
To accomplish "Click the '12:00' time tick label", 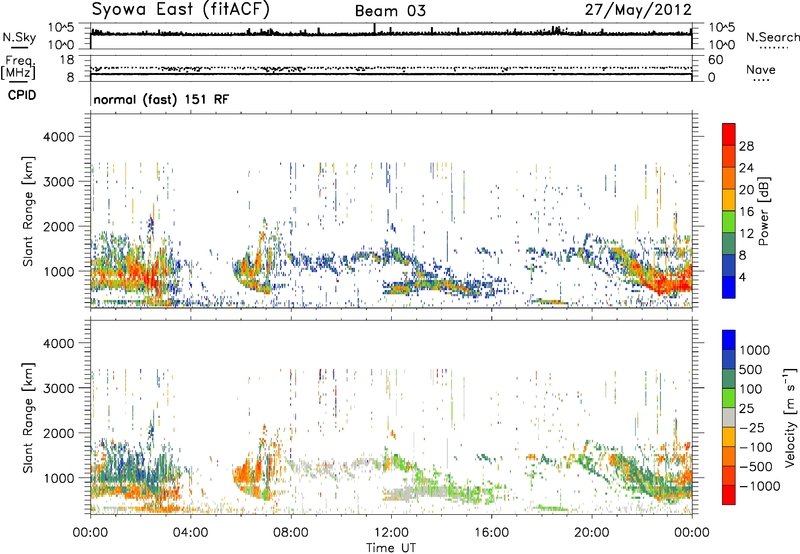I will coord(391,533).
